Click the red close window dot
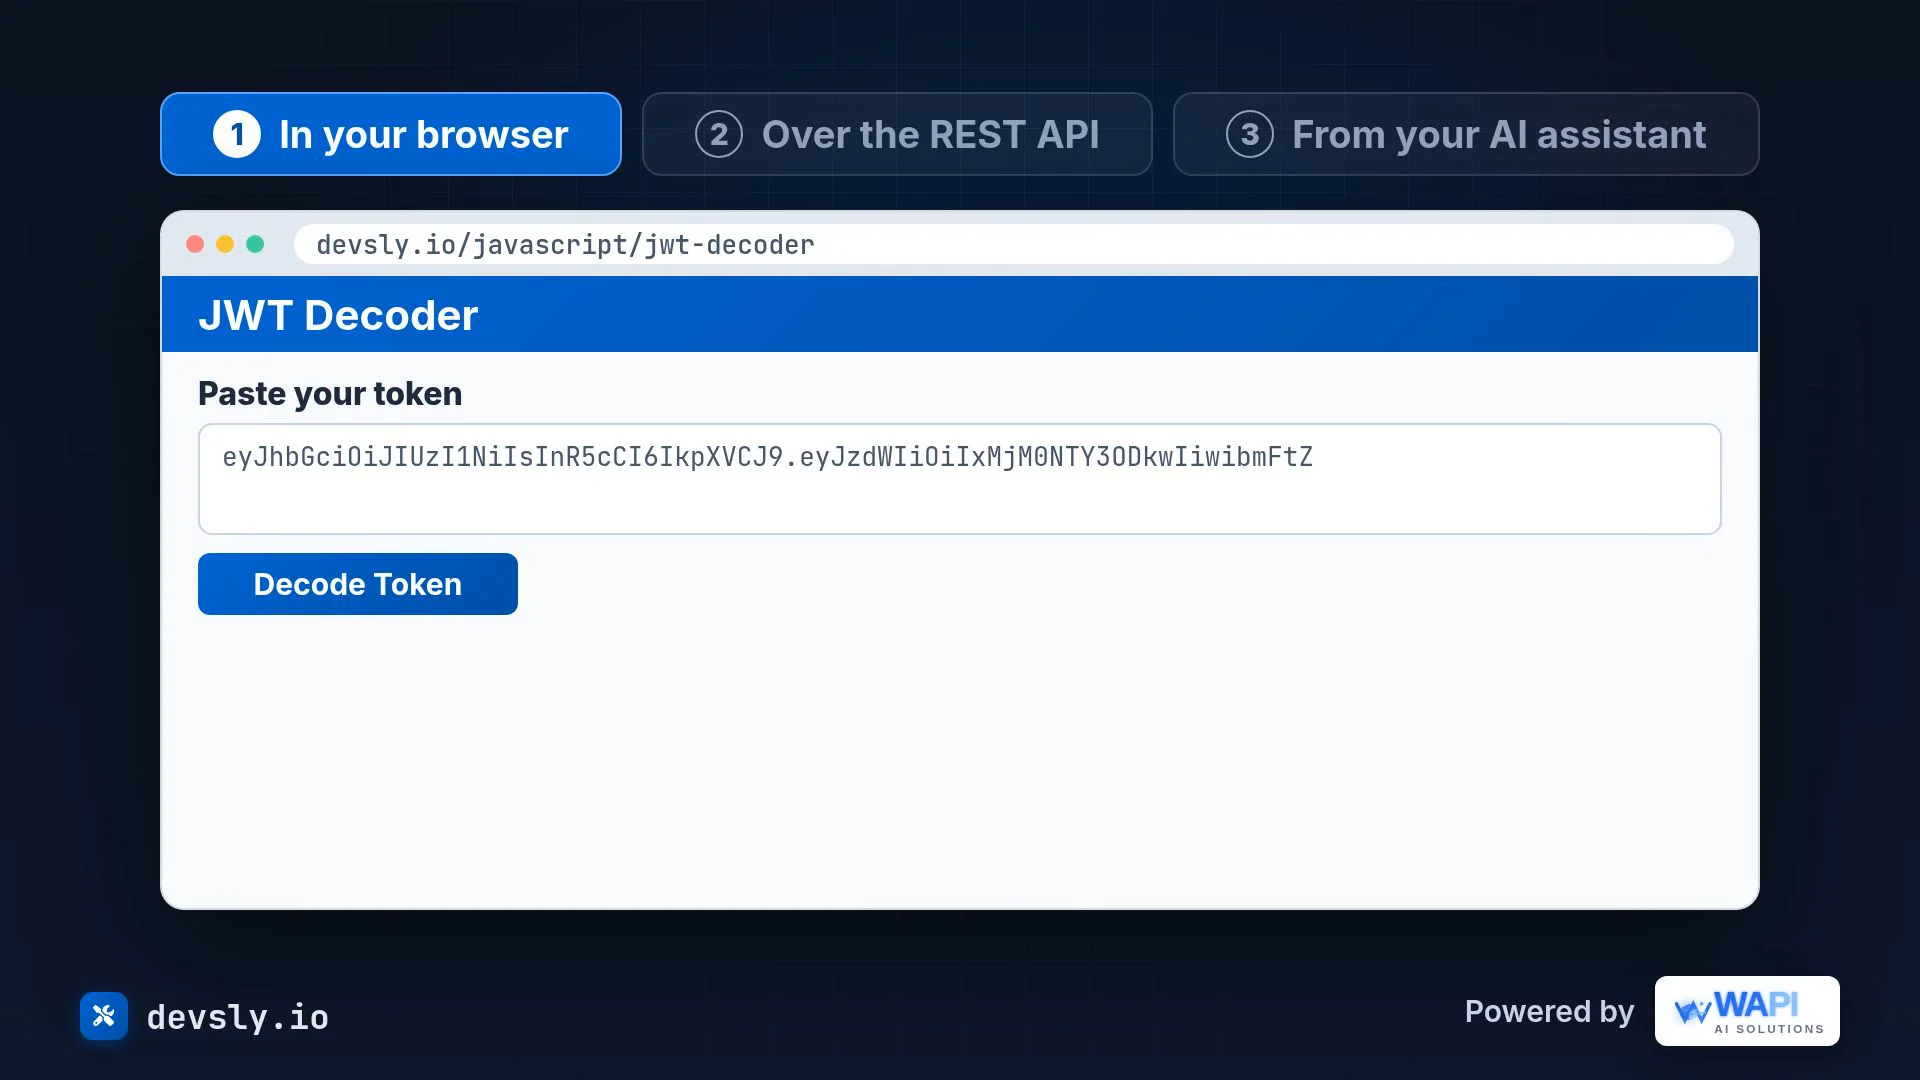 click(x=195, y=244)
